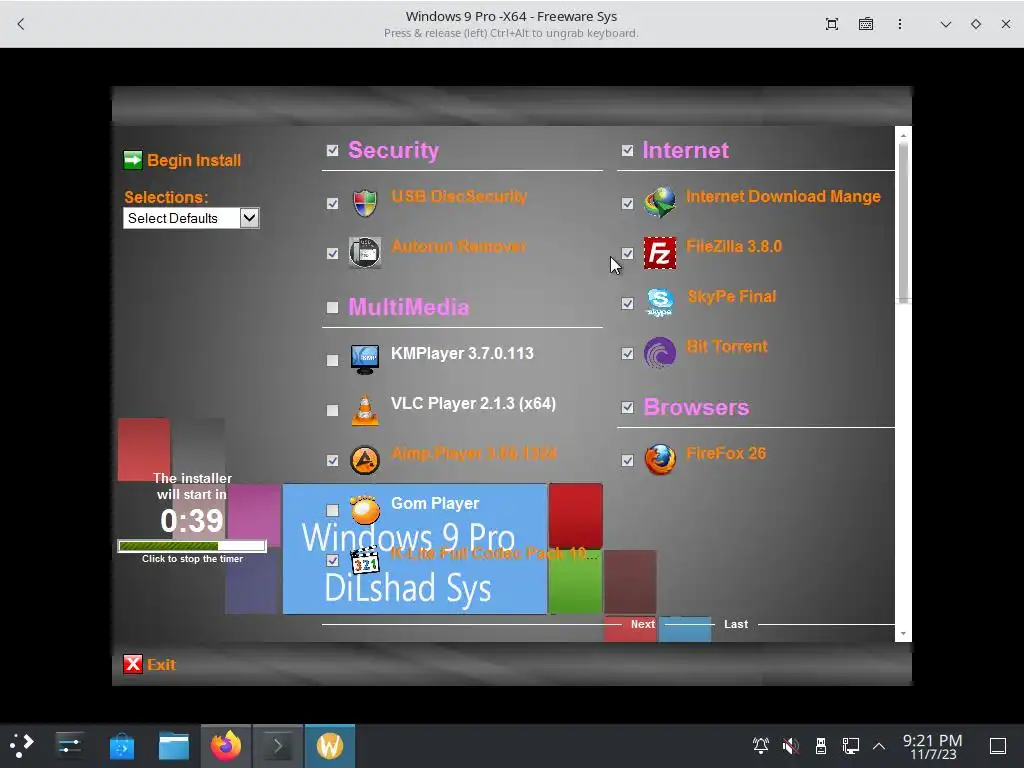This screenshot has width=1024, height=768.
Task: Uncheck the SkyPe Final checkbox
Action: tap(628, 304)
